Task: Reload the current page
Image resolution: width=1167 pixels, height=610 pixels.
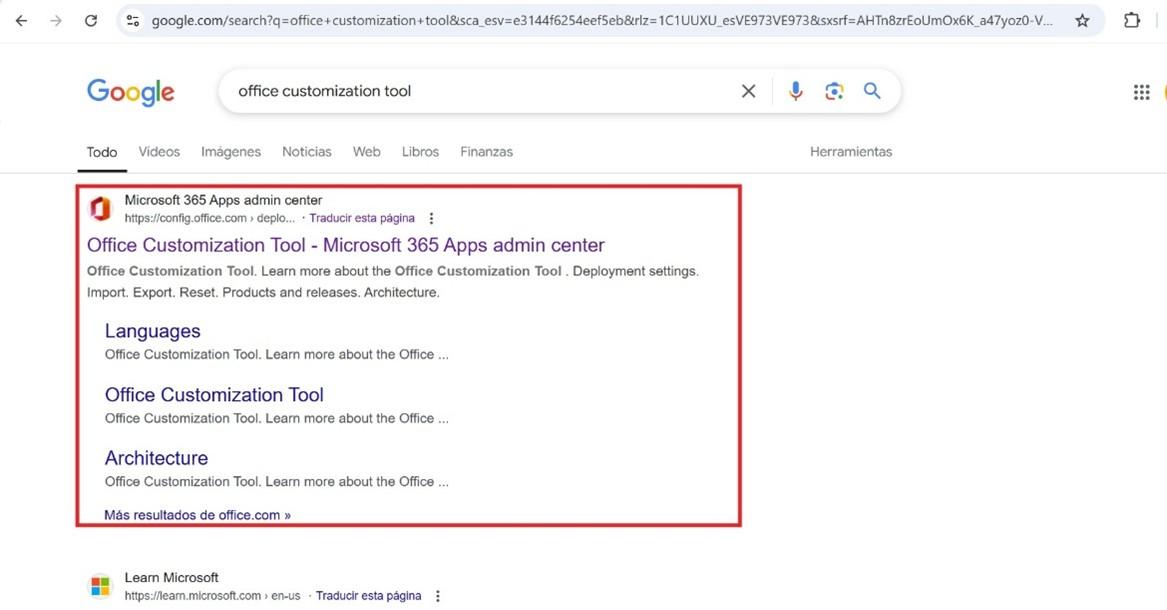Action: 91,21
